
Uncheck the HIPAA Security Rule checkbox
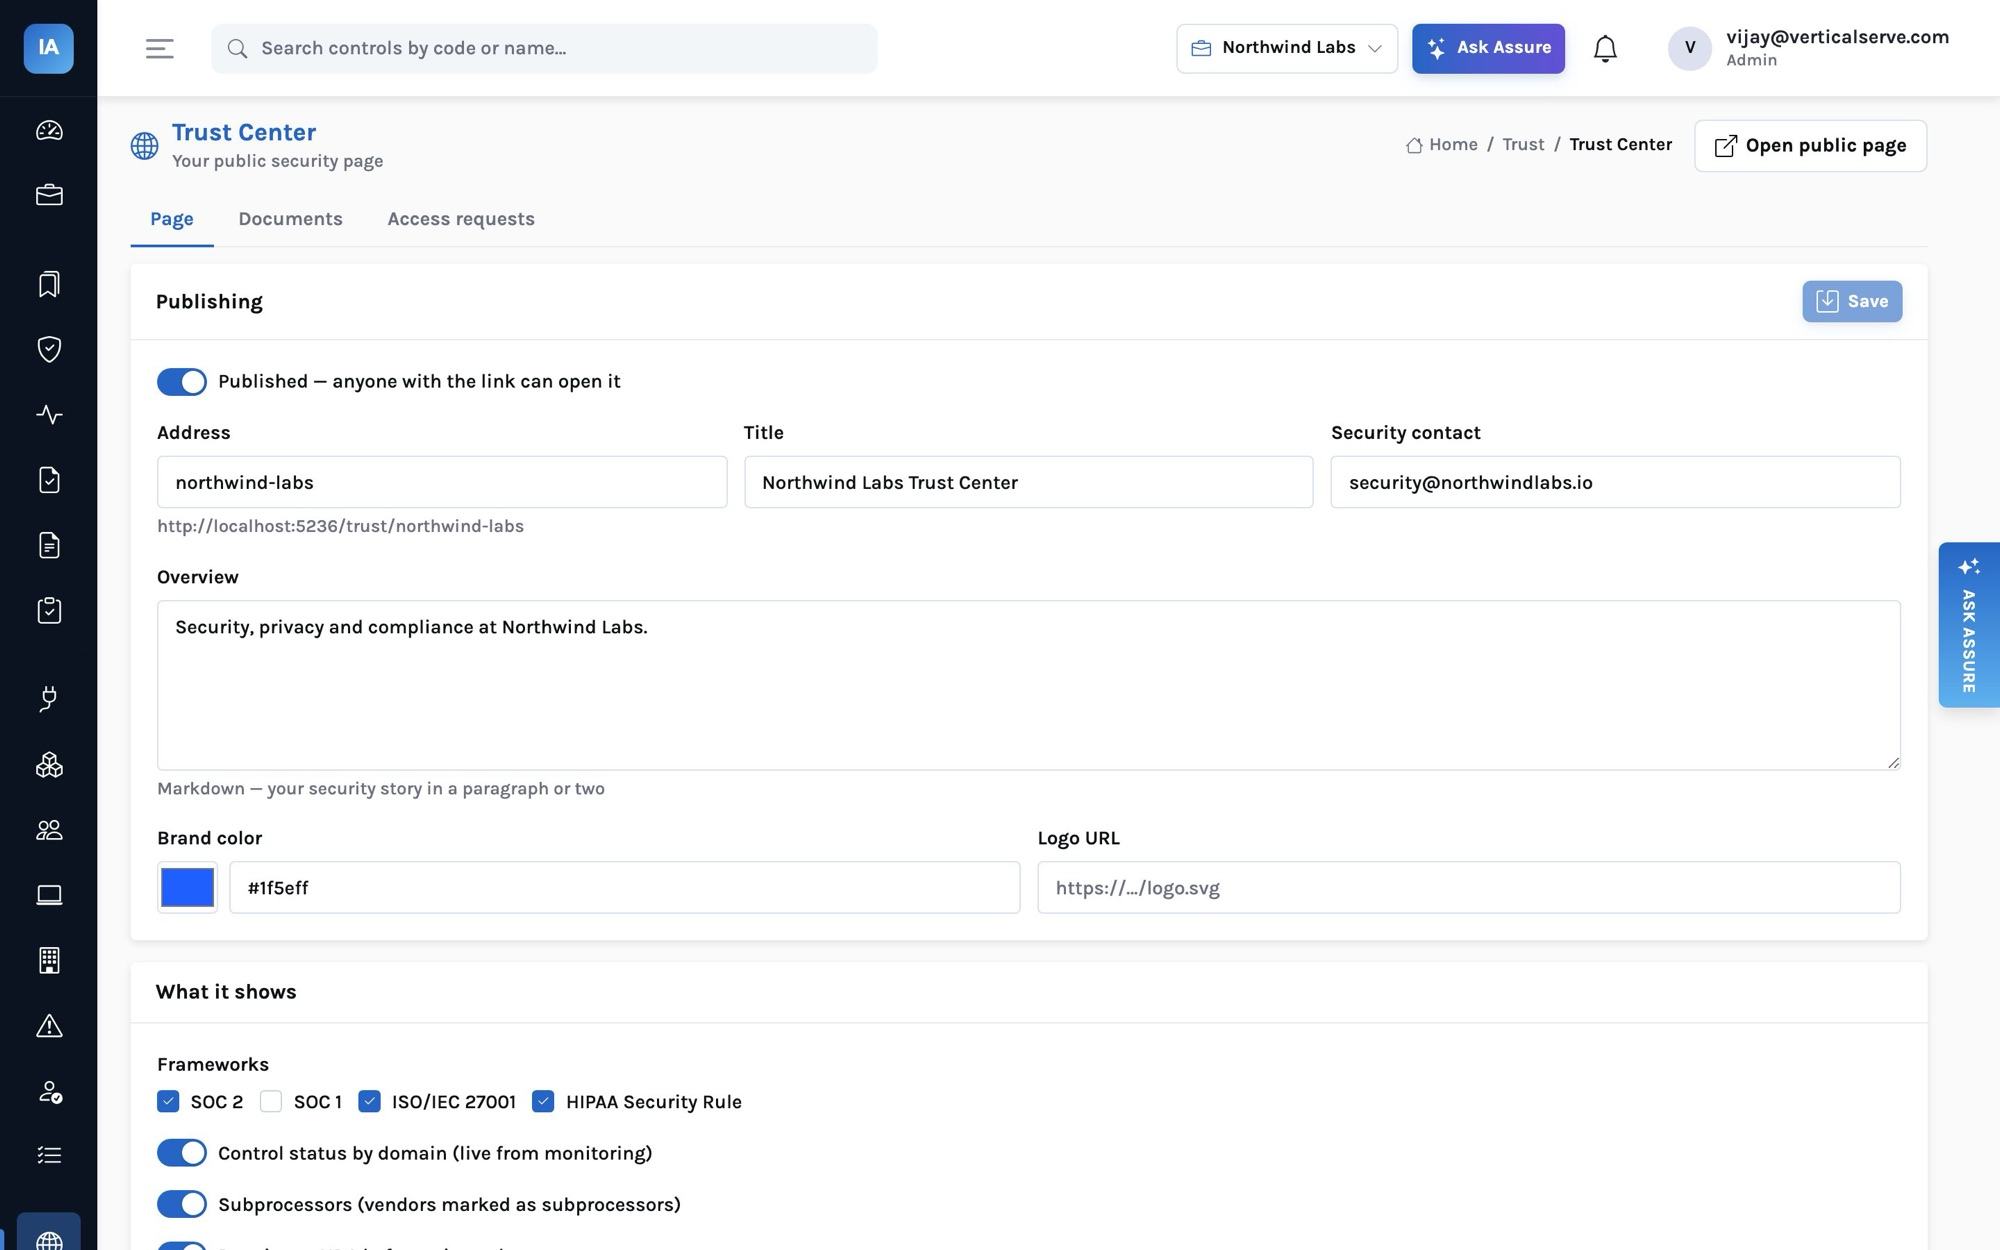pos(543,1101)
